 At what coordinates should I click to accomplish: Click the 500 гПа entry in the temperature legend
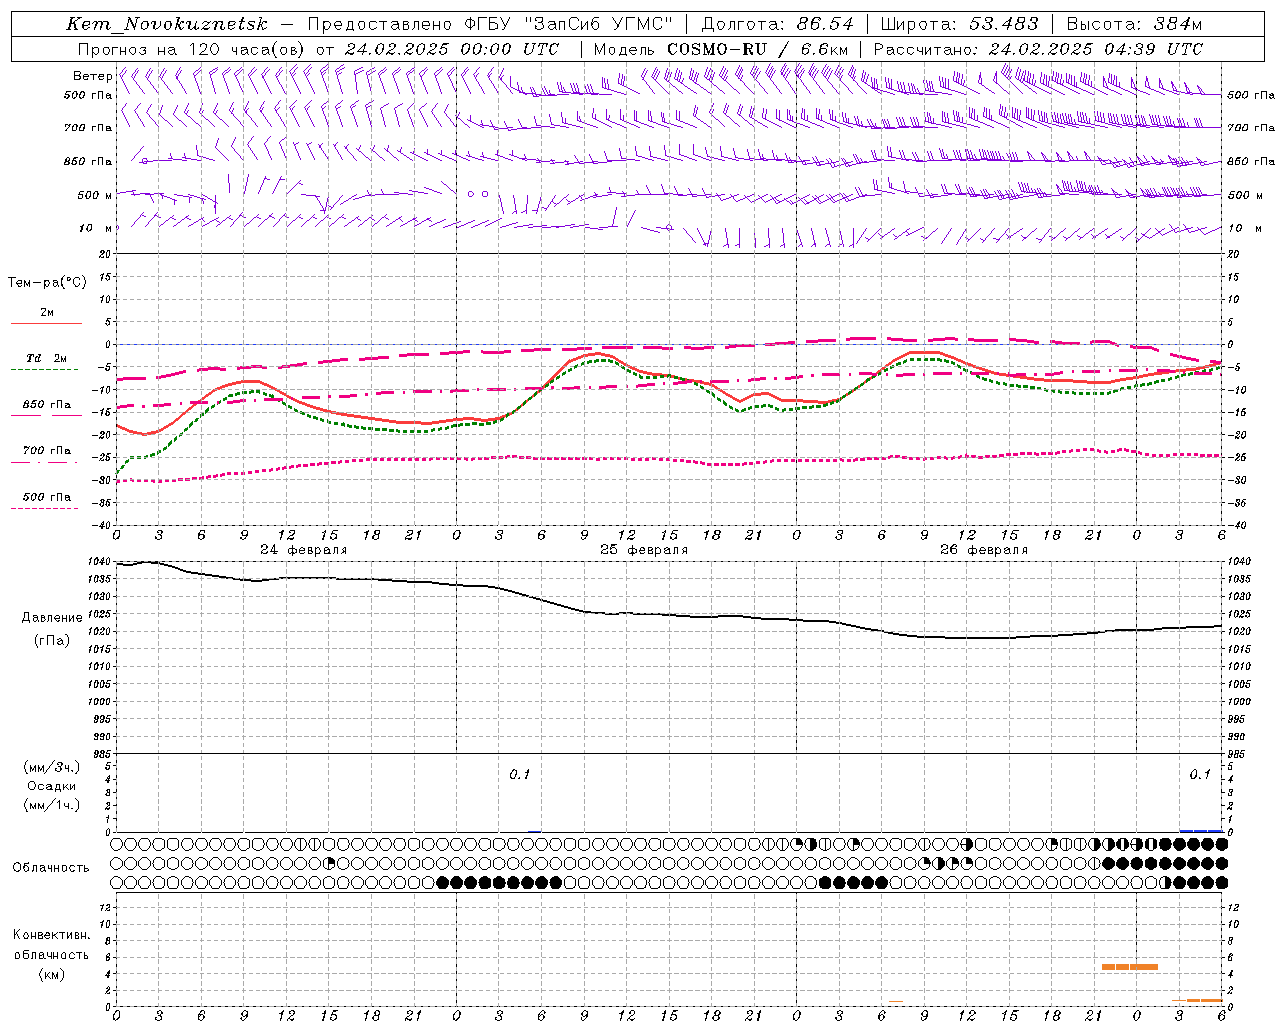coord(47,497)
